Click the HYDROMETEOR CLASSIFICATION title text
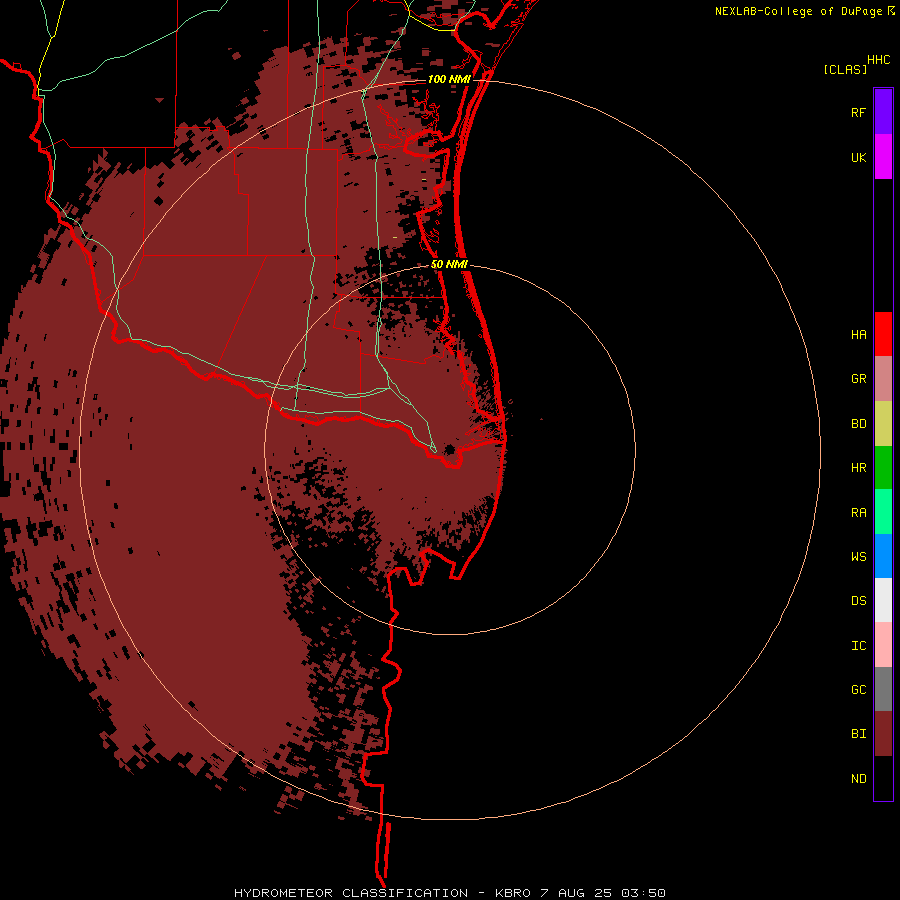 click(x=351, y=893)
